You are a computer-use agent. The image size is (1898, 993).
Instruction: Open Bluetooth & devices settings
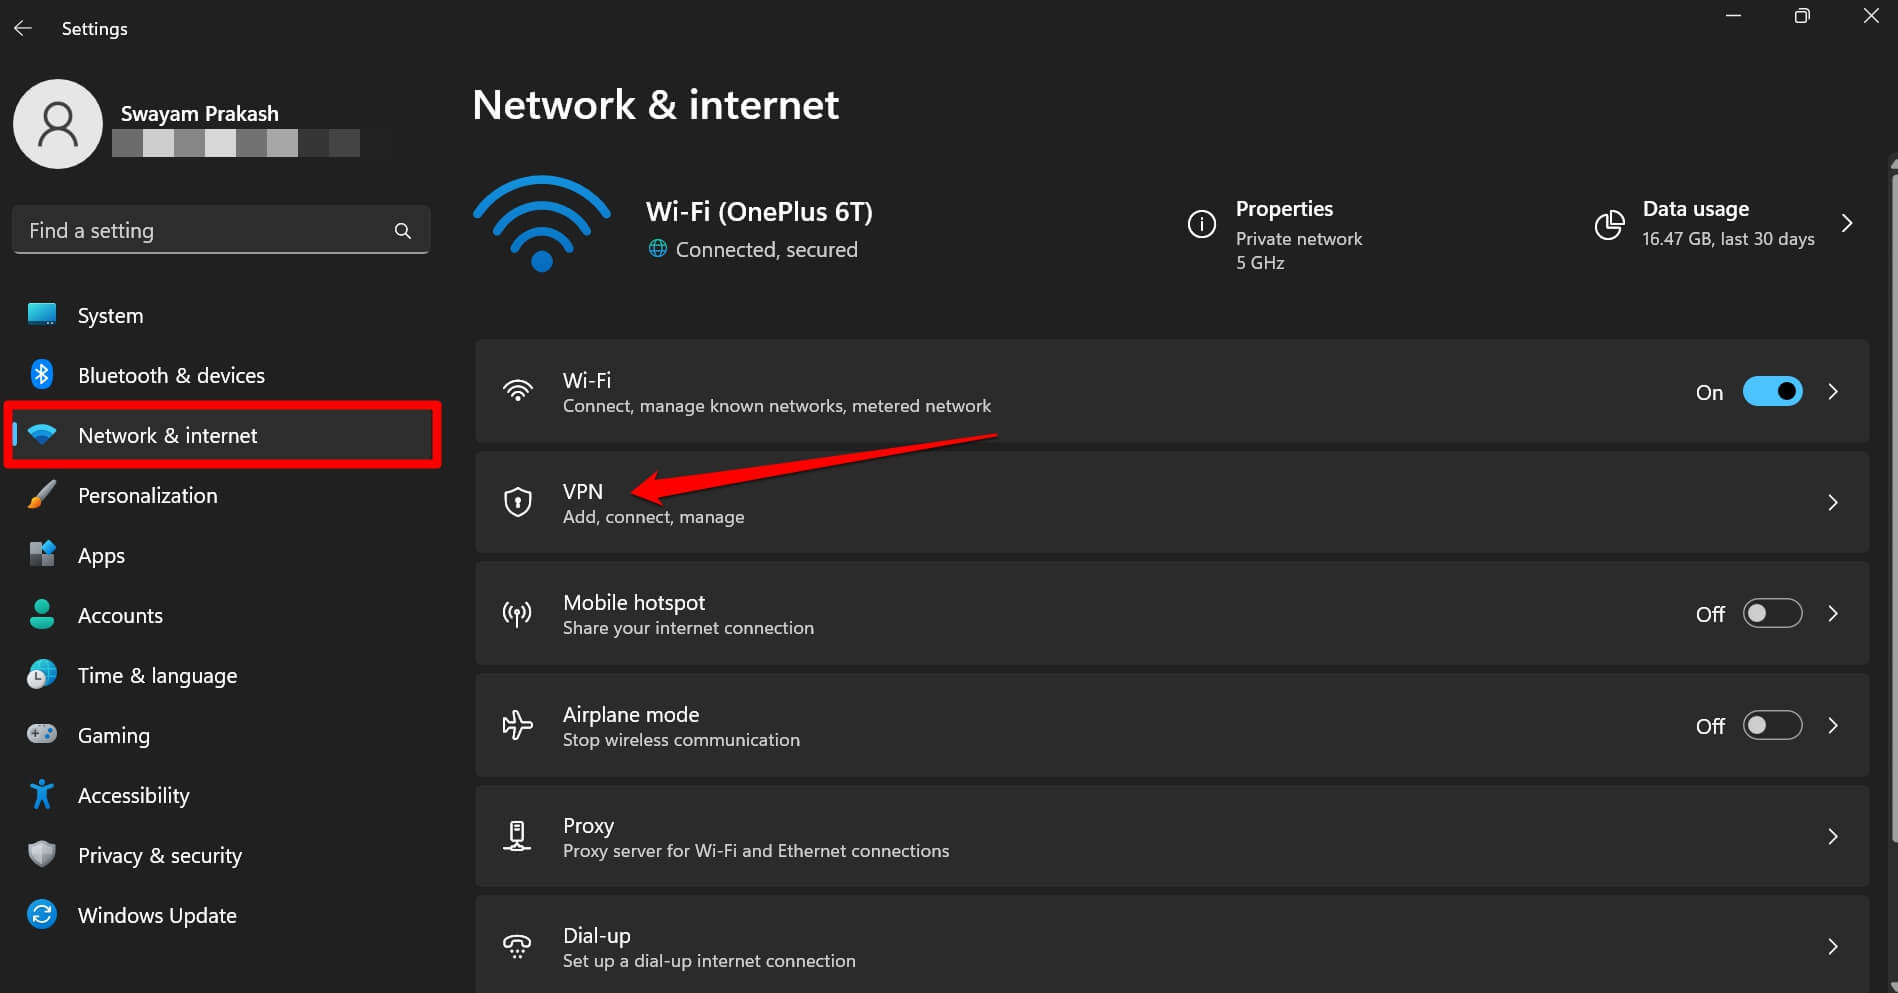171,375
